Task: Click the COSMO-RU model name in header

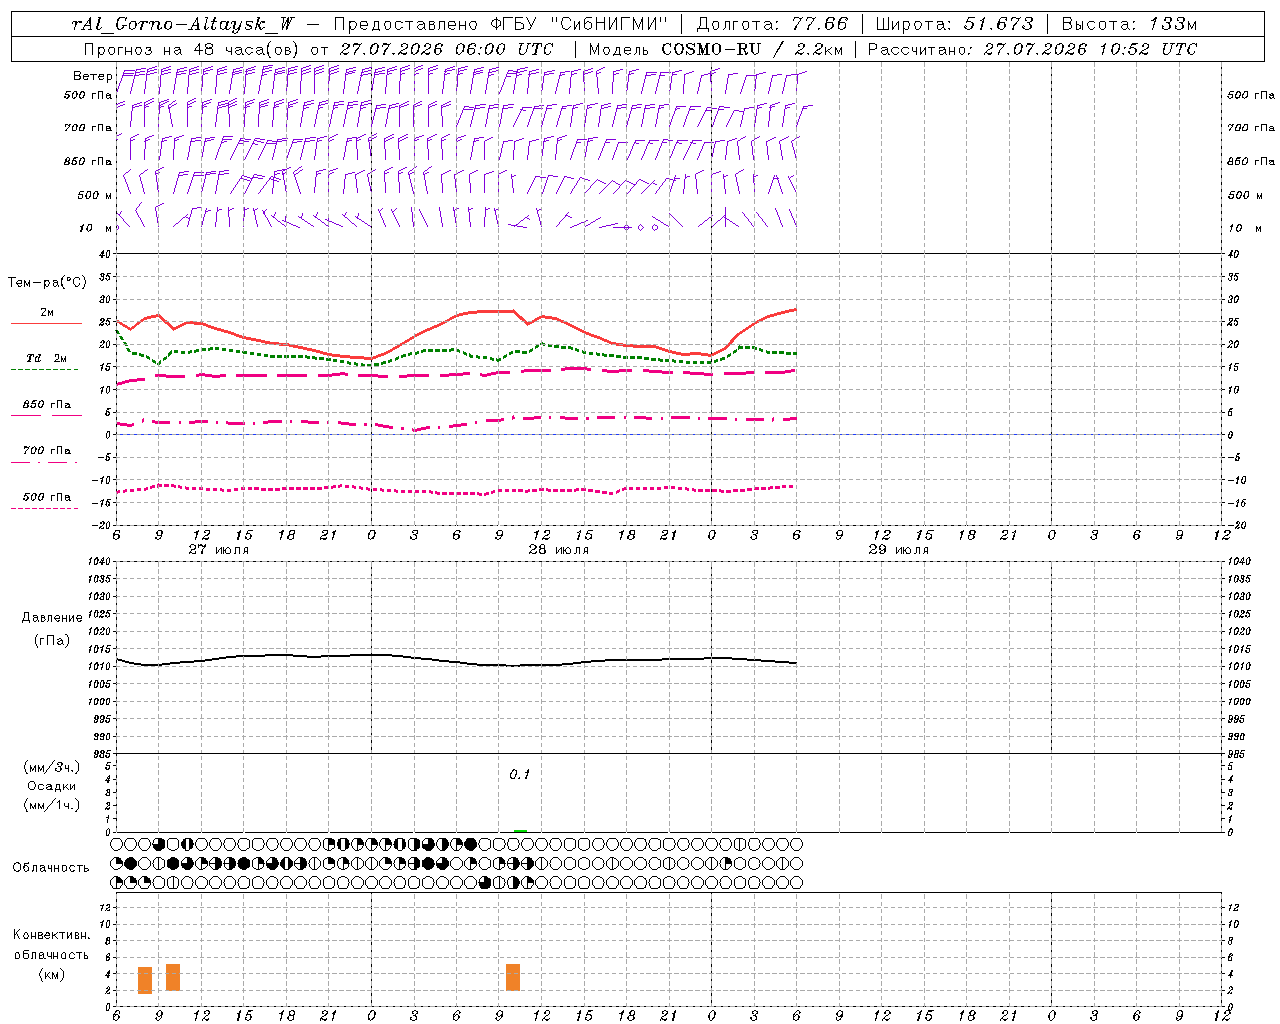Action: click(x=712, y=49)
